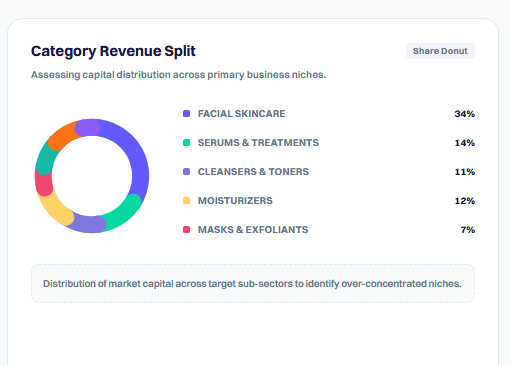Click the CLEANSERS & TONERS label
Image resolution: width=511 pixels, height=365 pixels.
253,172
